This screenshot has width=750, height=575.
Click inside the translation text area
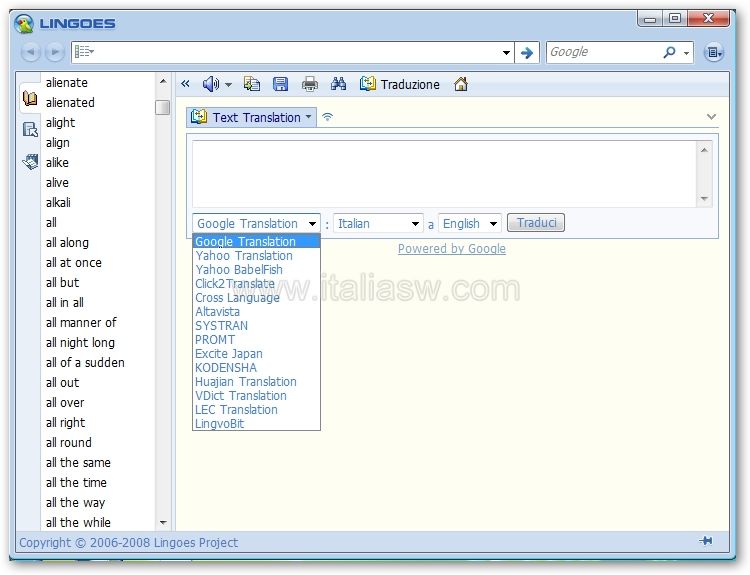(444, 174)
